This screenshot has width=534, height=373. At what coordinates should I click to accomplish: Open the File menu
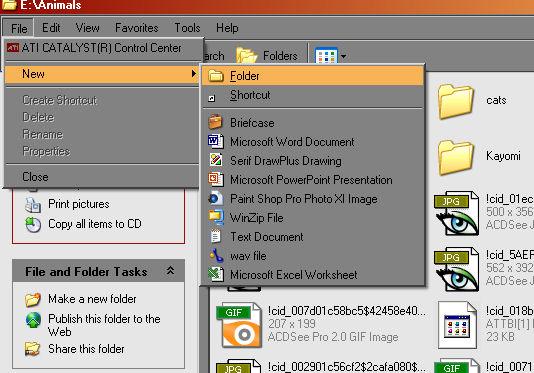(19, 28)
